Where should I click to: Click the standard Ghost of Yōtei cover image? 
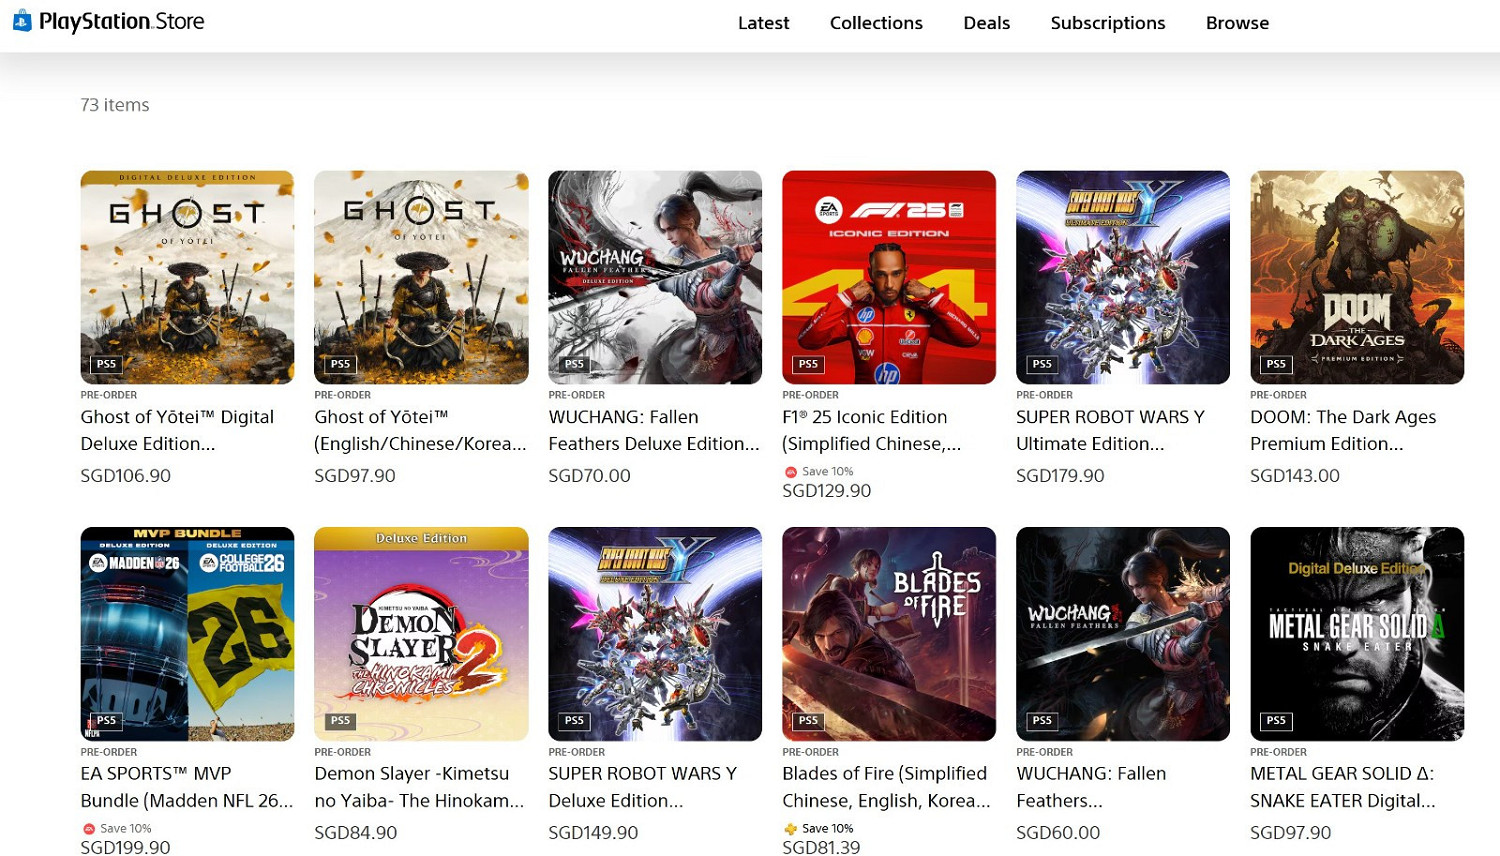tap(421, 277)
